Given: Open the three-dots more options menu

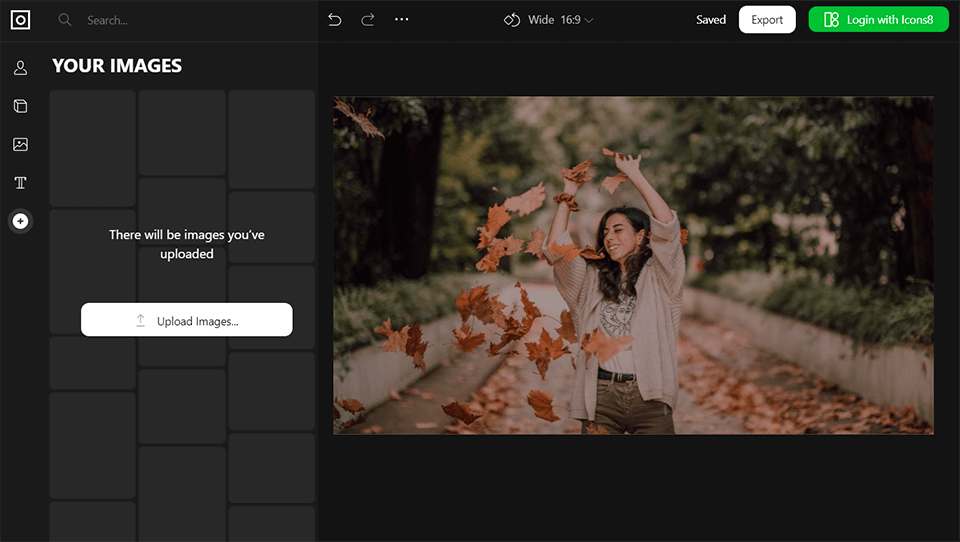Looking at the screenshot, I should (402, 20).
